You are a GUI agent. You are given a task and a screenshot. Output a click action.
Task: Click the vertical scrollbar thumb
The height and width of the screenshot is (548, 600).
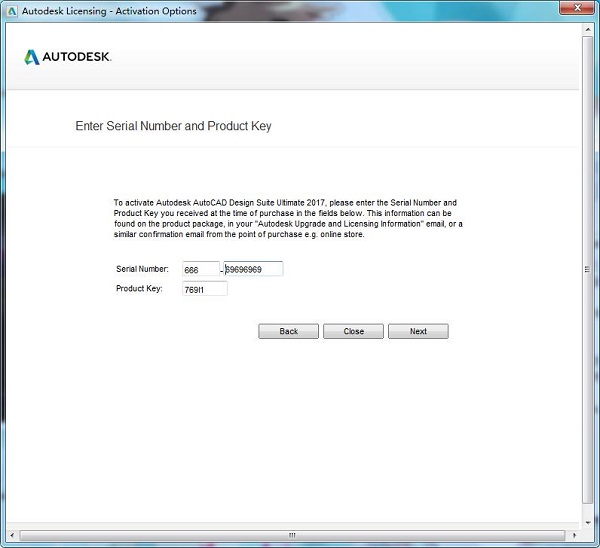pyautogui.click(x=588, y=270)
